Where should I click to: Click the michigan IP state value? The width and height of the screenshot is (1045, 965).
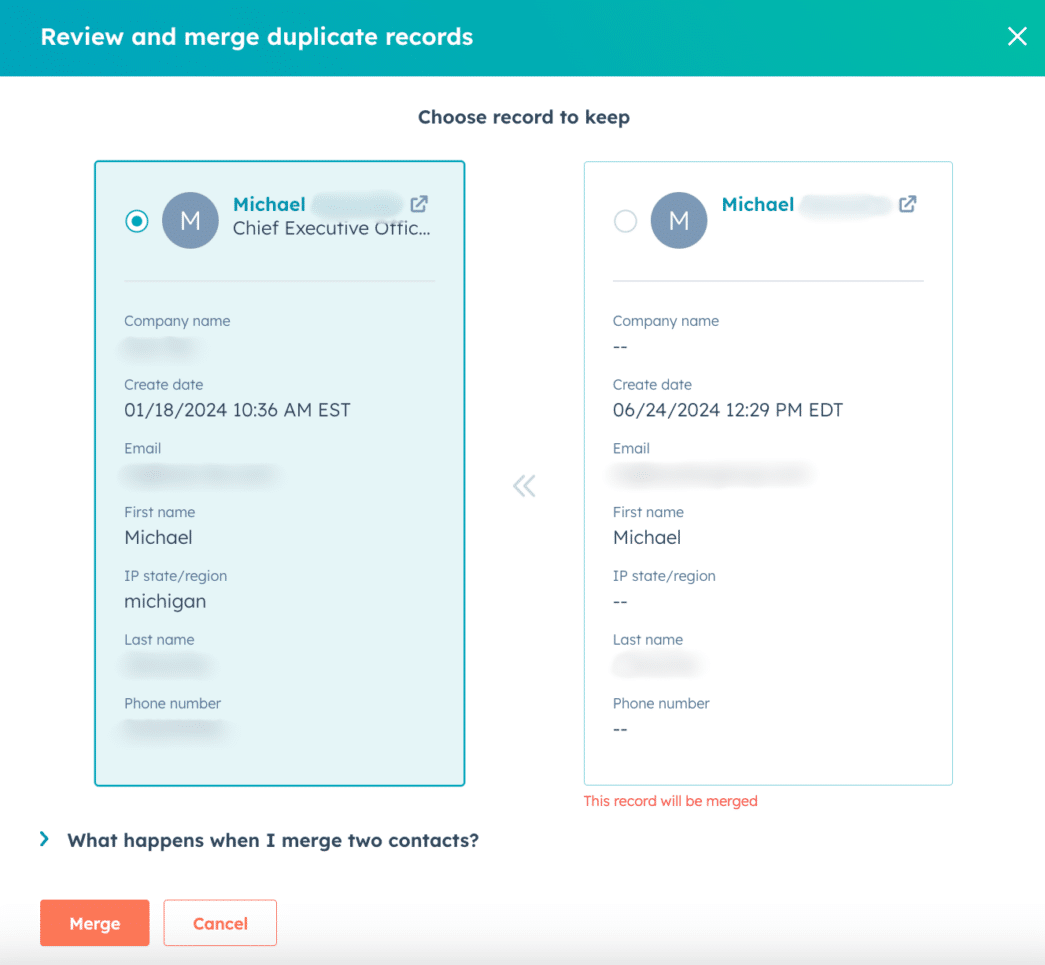(165, 601)
